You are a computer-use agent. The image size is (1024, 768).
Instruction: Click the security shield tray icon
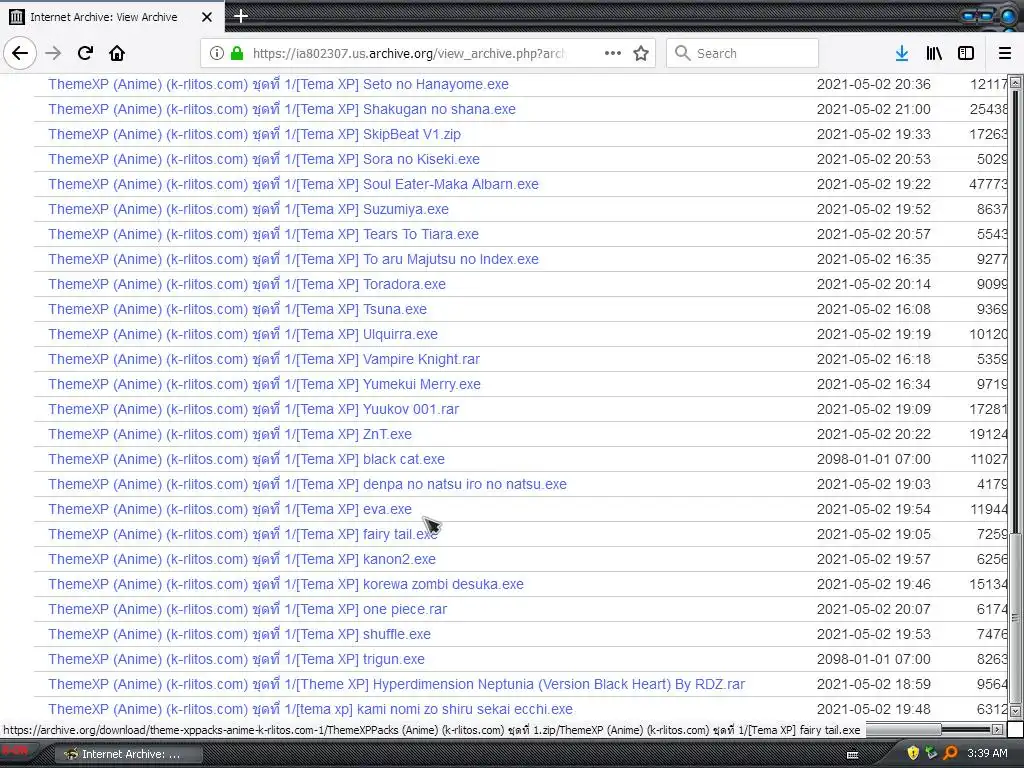tap(912, 753)
